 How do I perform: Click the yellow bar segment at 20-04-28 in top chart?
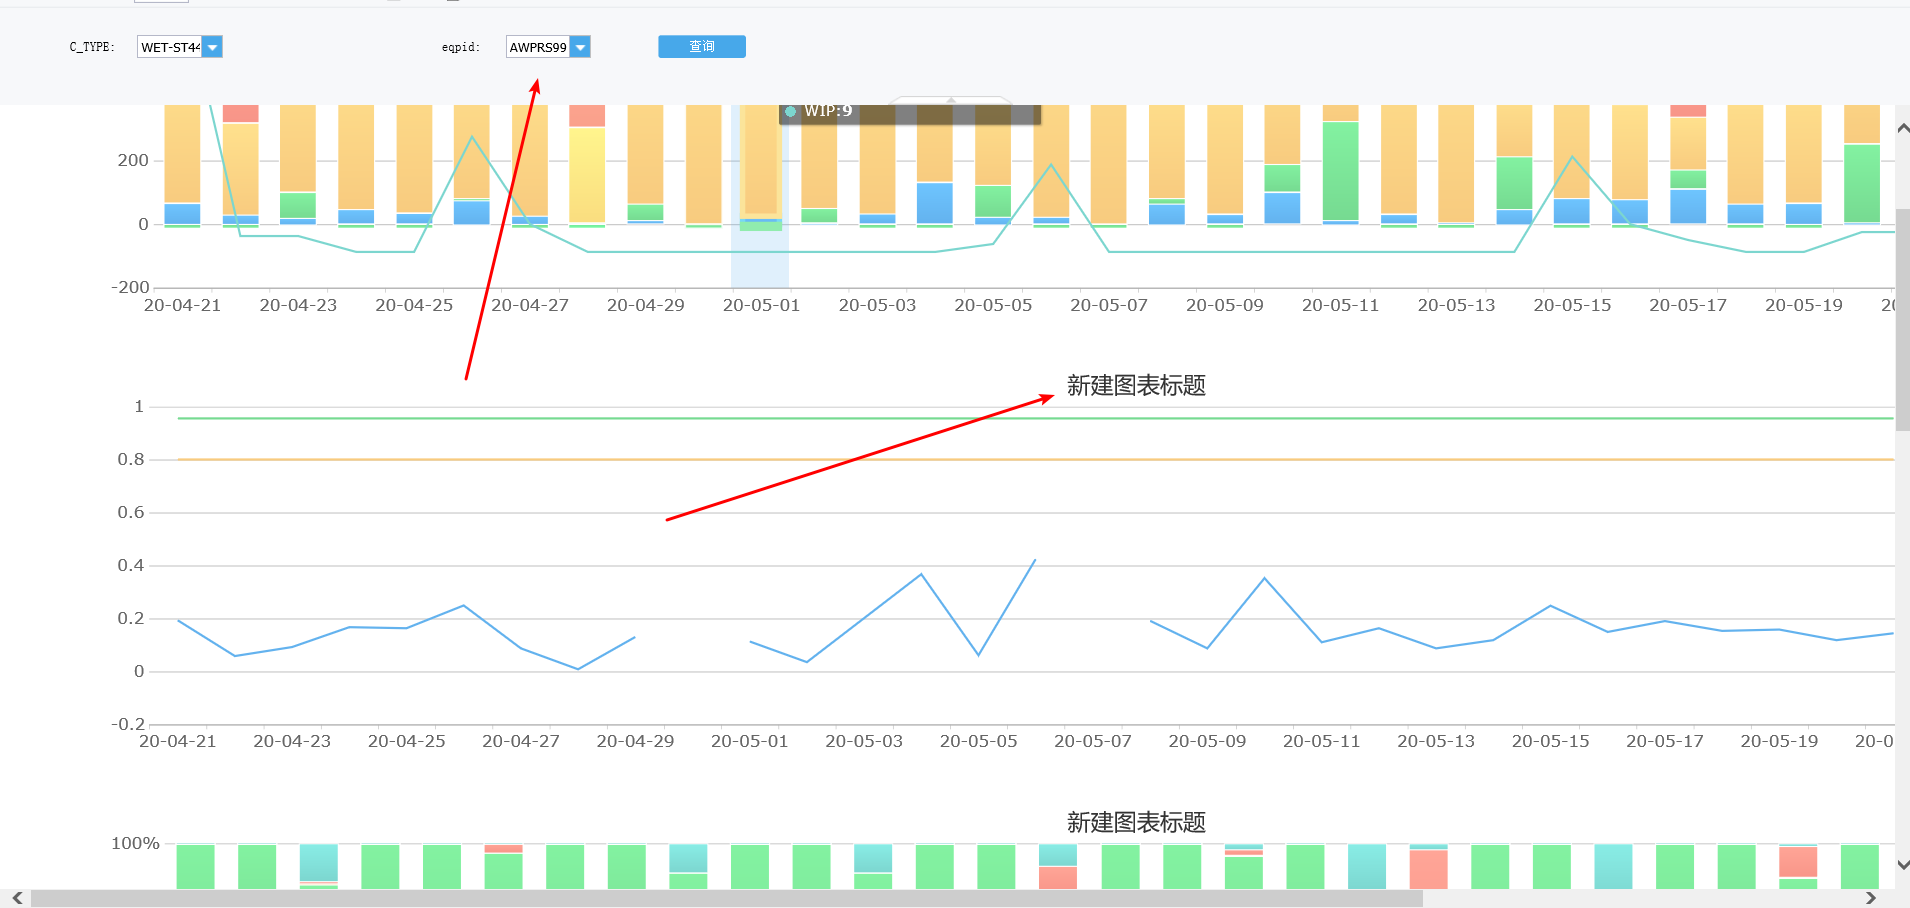[x=587, y=175]
